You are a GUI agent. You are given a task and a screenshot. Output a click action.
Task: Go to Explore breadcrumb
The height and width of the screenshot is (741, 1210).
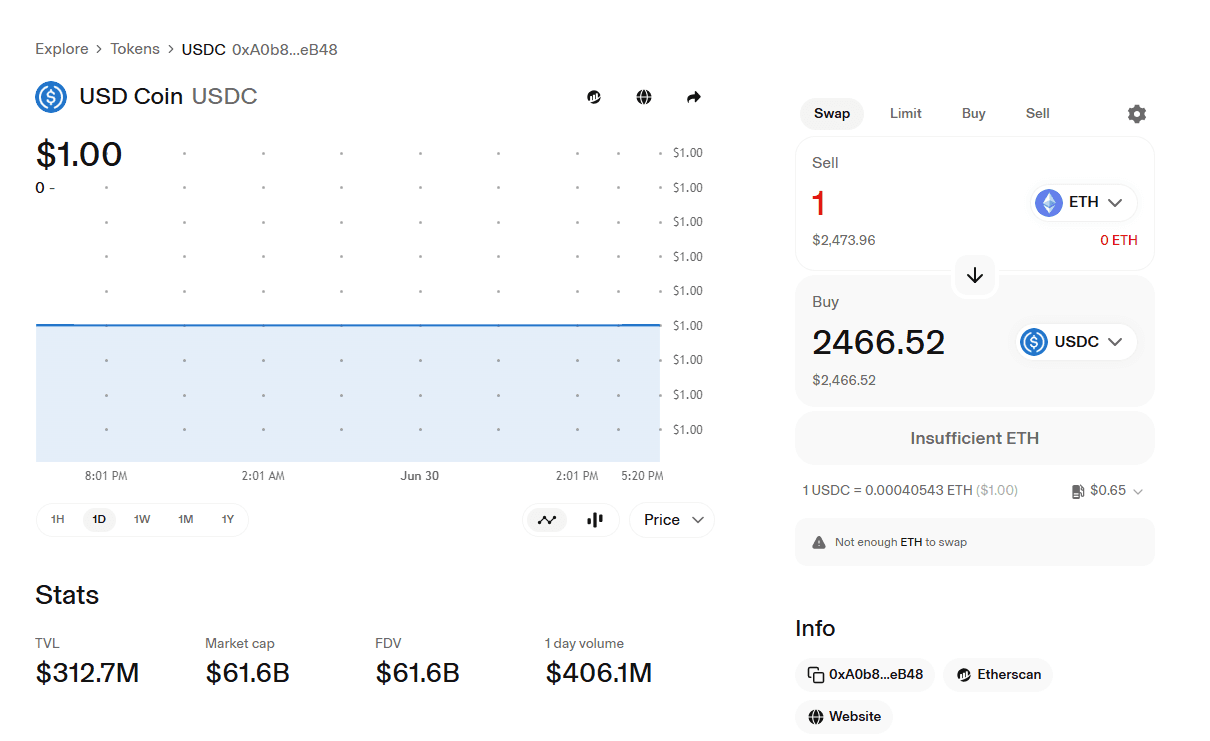[62, 49]
